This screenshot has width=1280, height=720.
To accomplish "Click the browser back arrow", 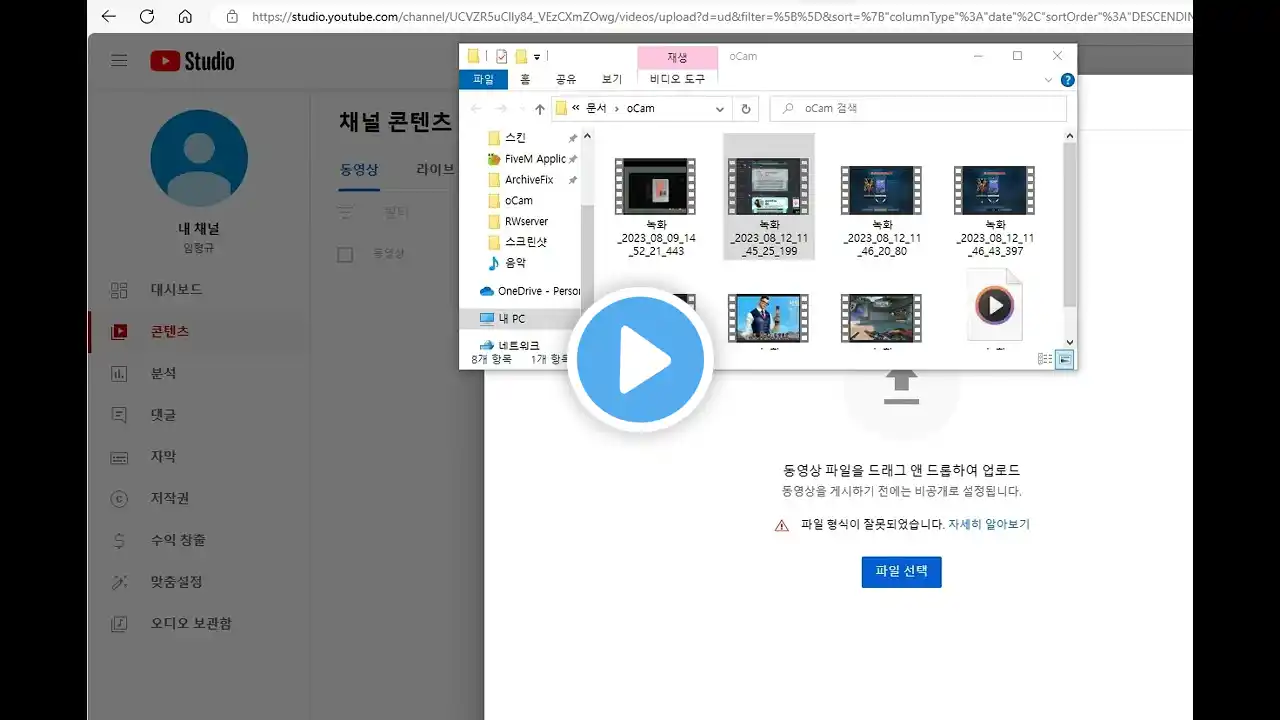I will click(x=109, y=16).
